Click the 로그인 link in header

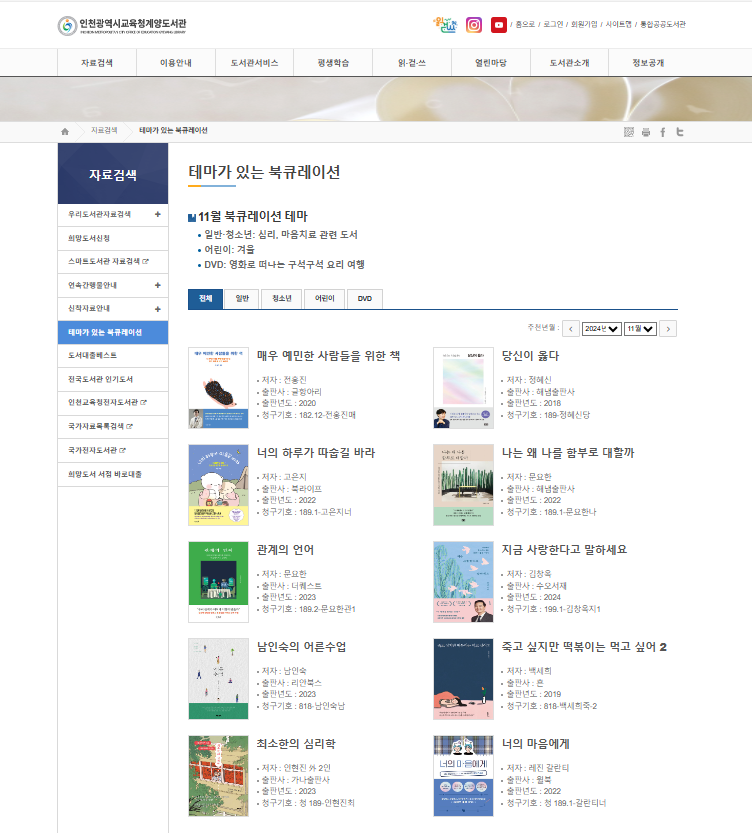point(553,24)
